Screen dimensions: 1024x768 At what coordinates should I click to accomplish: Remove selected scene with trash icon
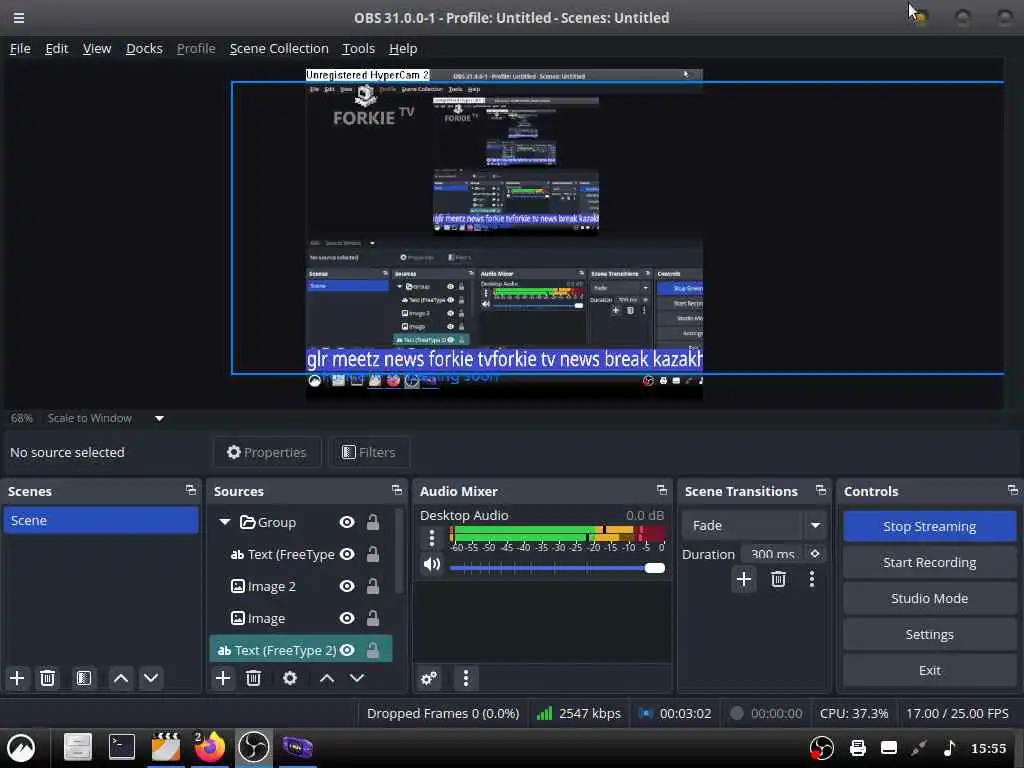tap(47, 678)
